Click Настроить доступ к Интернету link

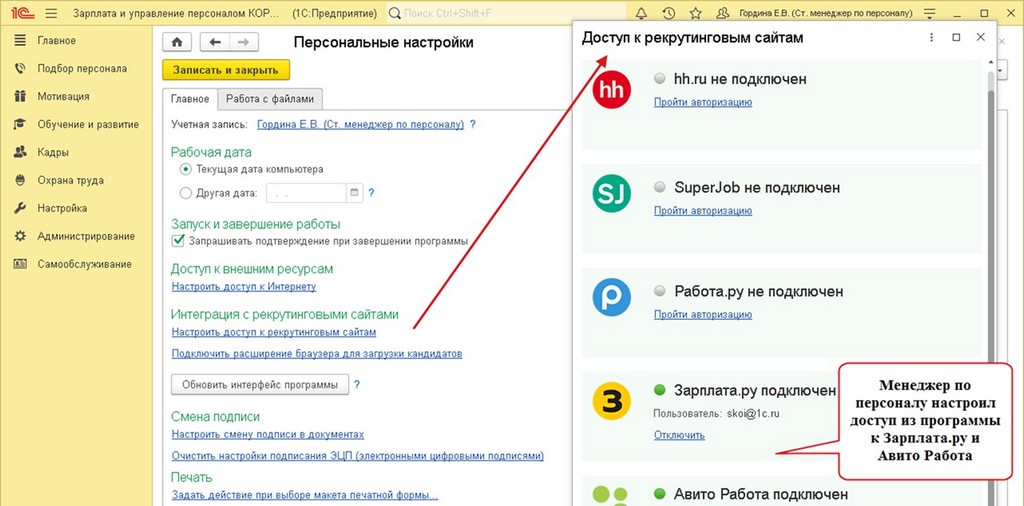pyautogui.click(x=244, y=287)
